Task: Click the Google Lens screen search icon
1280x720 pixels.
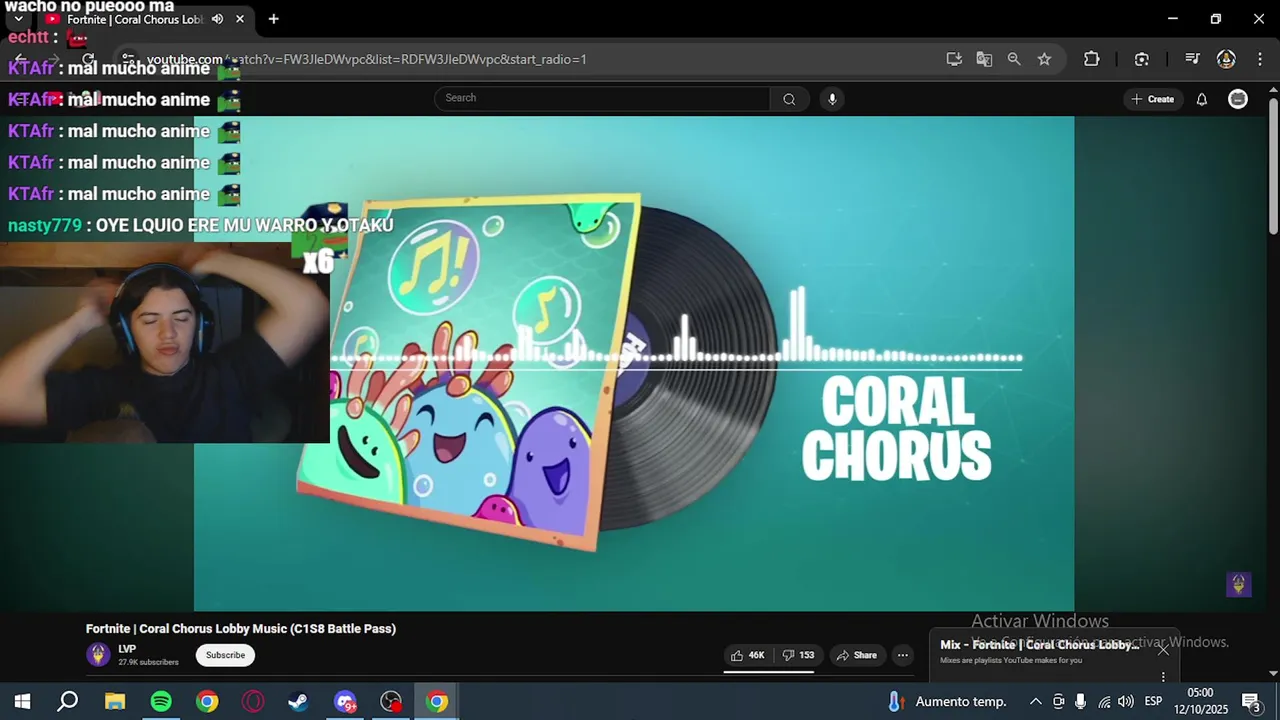Action: [x=1142, y=59]
